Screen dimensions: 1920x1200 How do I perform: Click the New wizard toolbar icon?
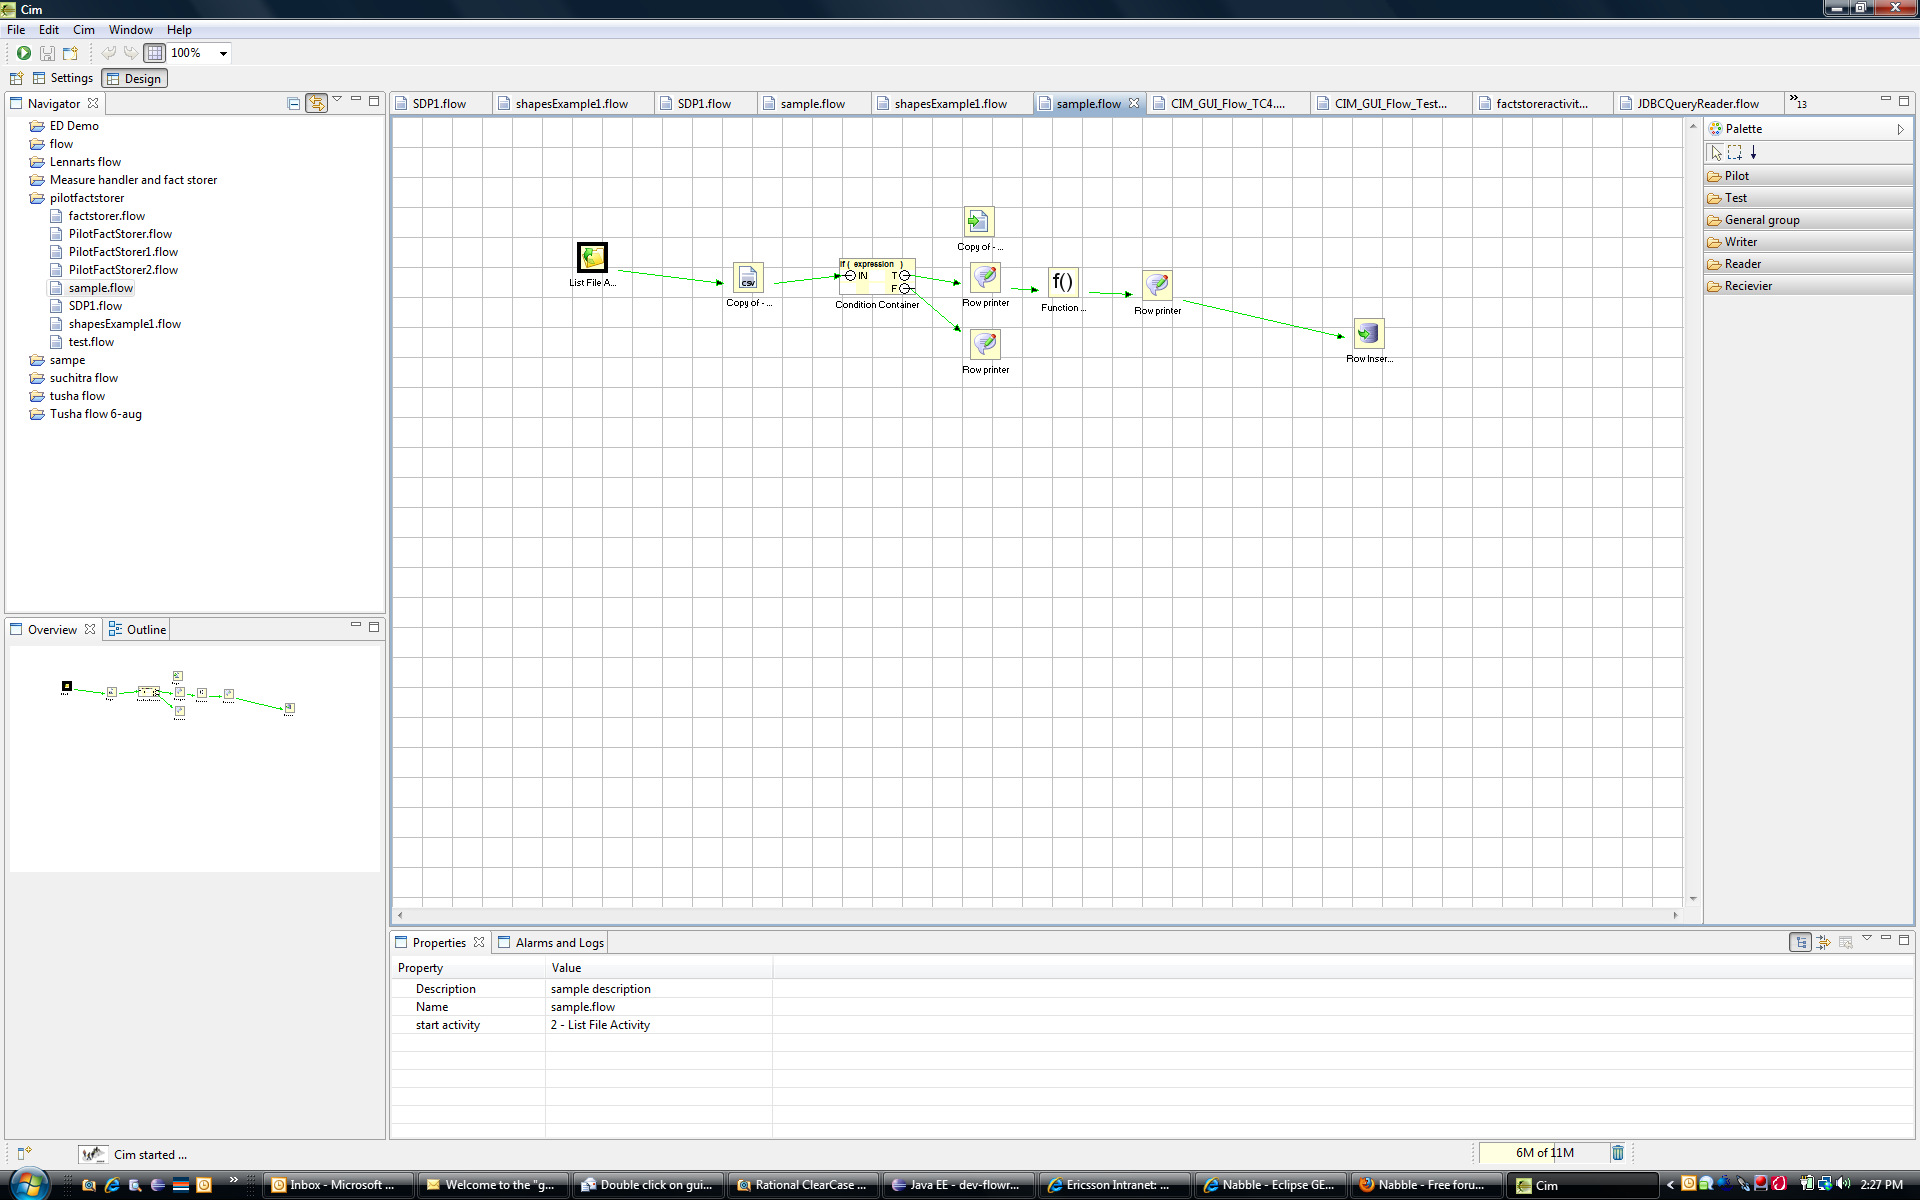click(x=70, y=53)
